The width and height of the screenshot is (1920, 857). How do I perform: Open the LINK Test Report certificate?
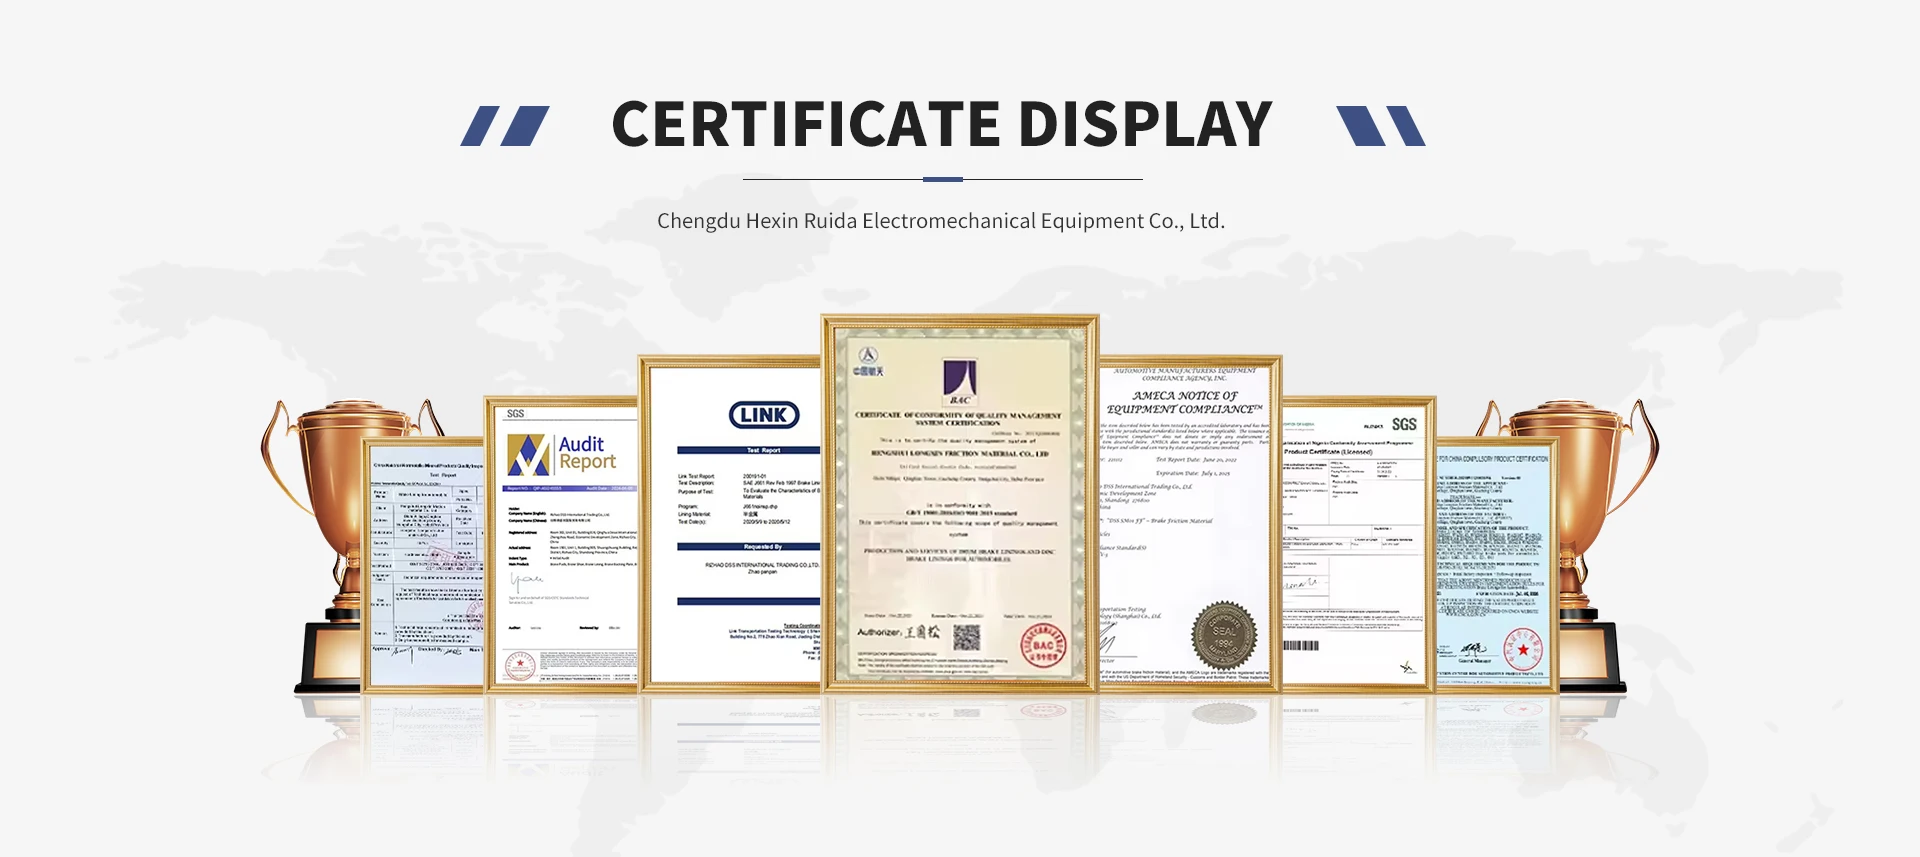(x=731, y=524)
